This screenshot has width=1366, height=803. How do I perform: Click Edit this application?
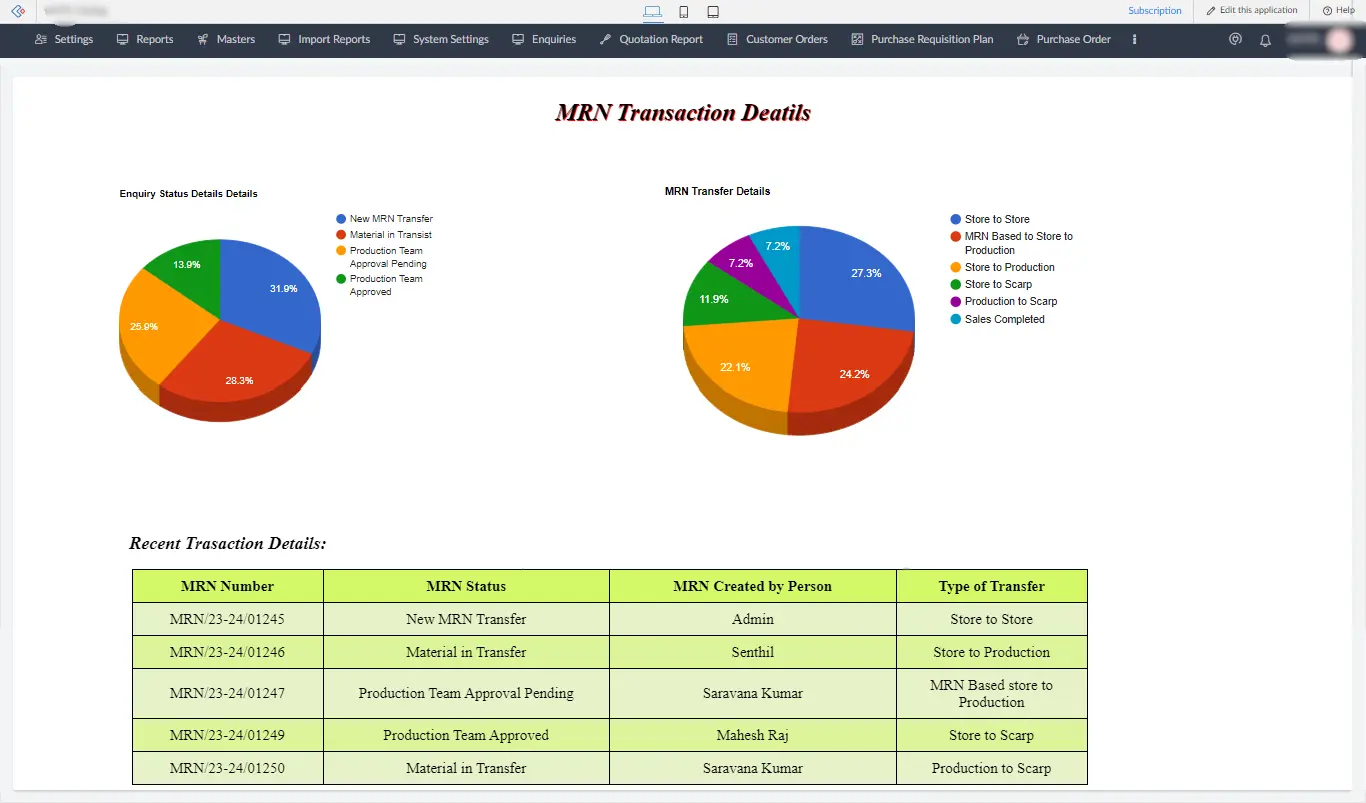[x=1251, y=10]
